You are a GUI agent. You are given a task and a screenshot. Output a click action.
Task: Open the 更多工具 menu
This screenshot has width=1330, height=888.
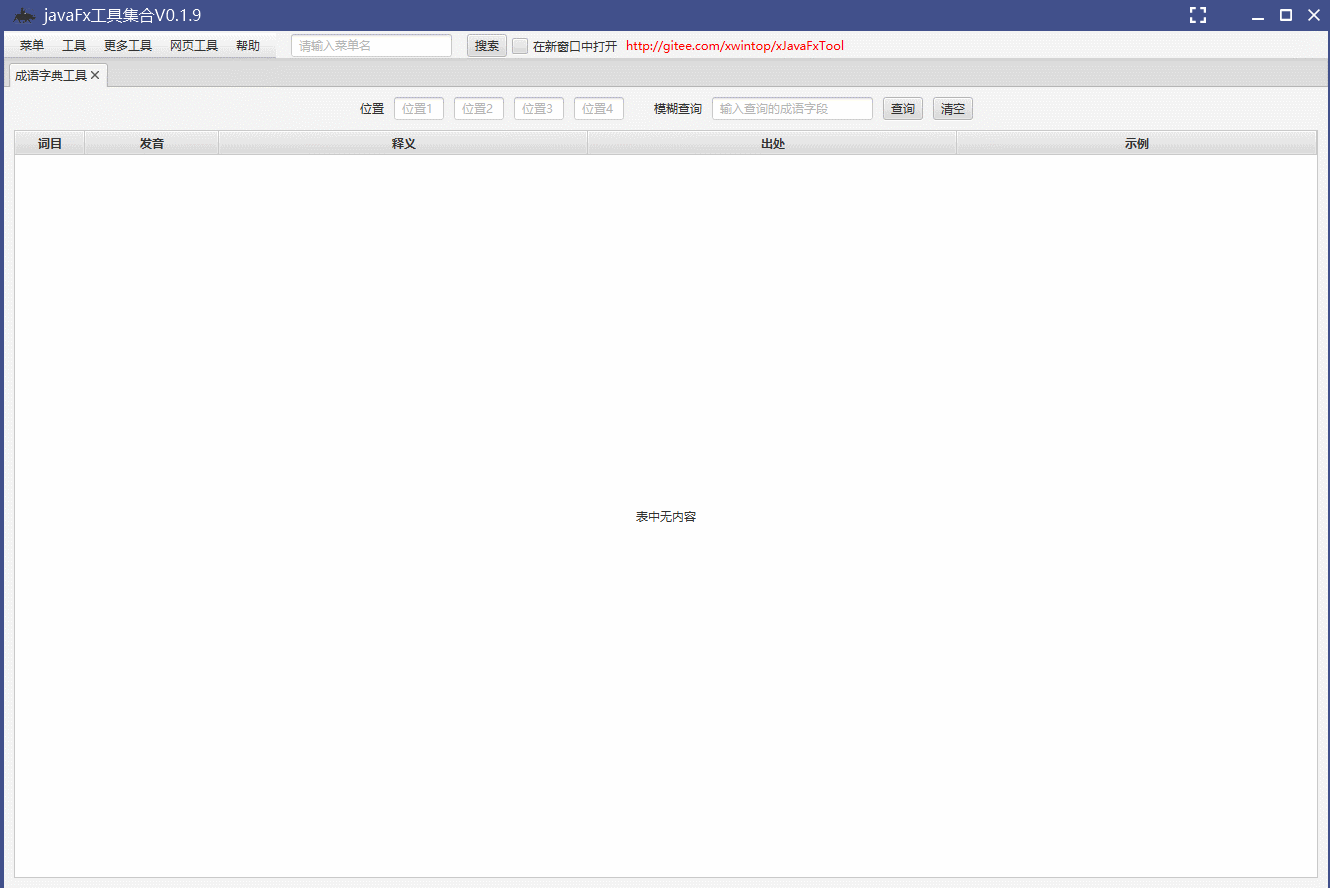point(128,46)
